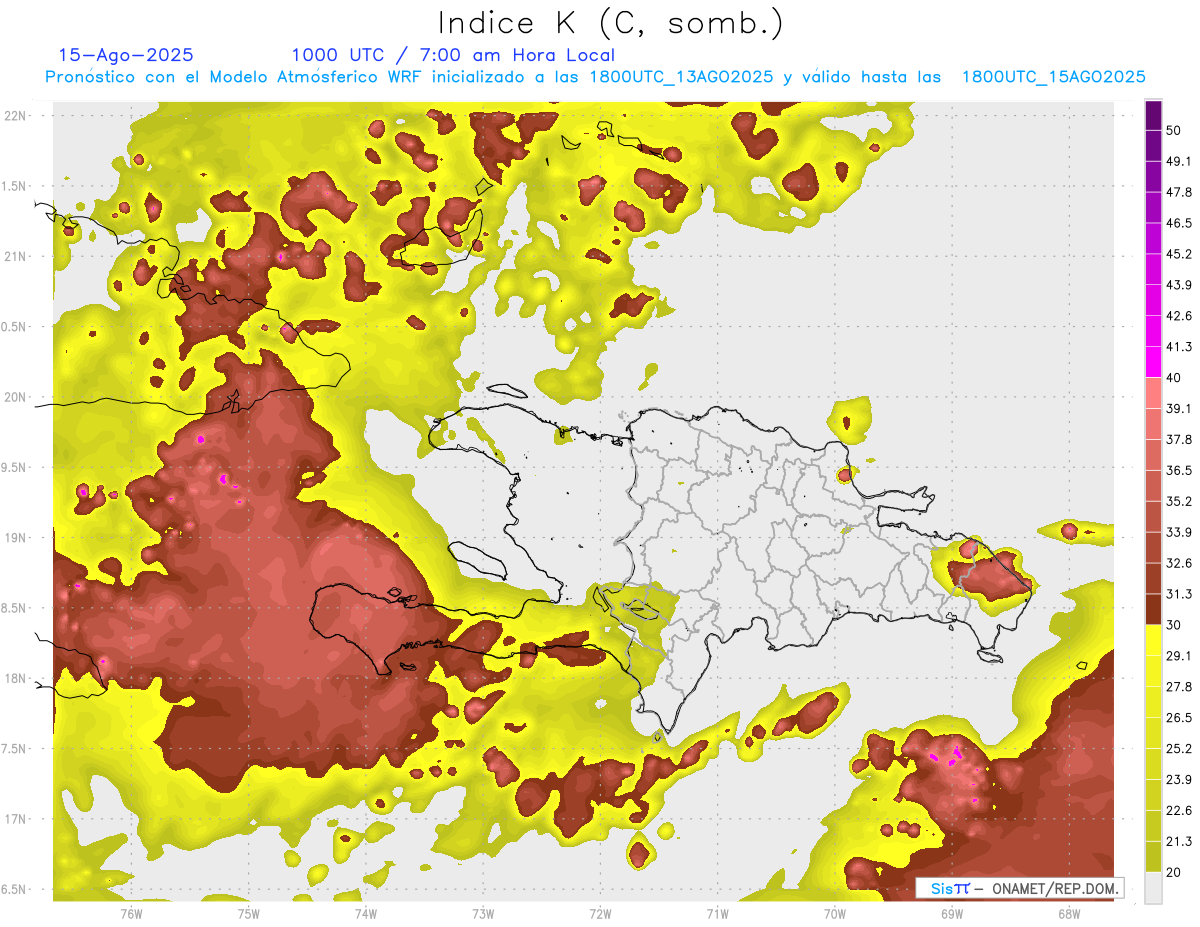The height and width of the screenshot is (927, 1200).
Task: Click the dark brown segment between 30 and 31.3
Action: [x=1153, y=609]
